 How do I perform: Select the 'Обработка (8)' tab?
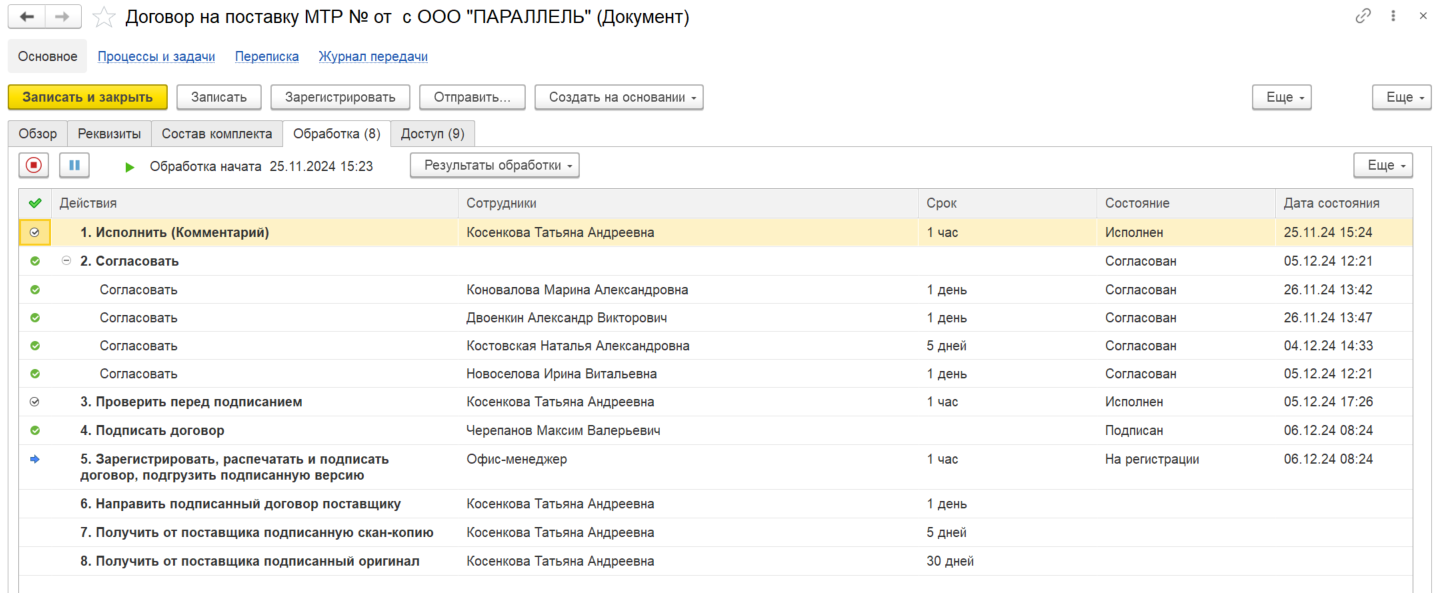(337, 134)
